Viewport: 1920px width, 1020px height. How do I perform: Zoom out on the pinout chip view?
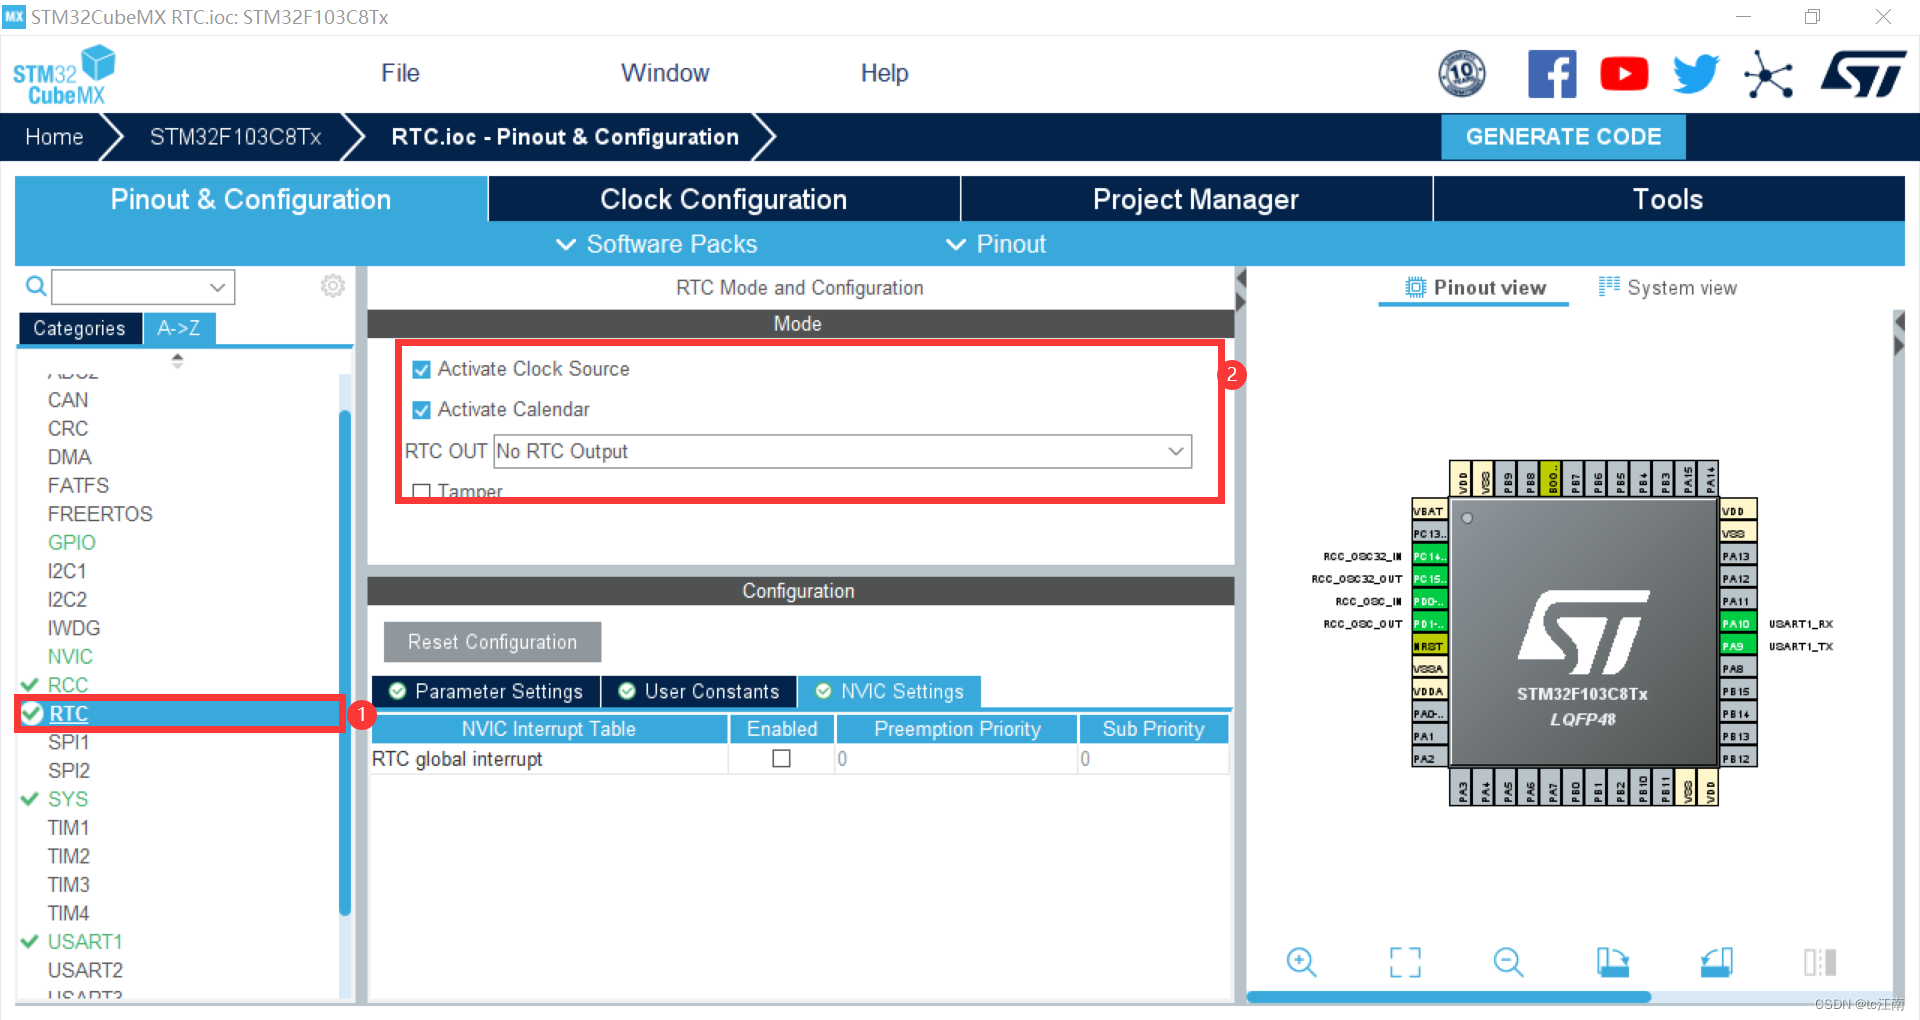click(1508, 962)
